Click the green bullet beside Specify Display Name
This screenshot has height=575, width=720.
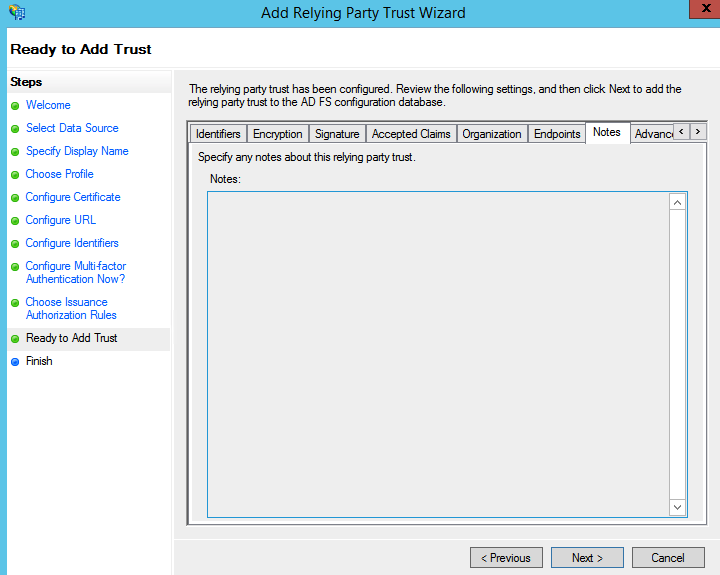pos(15,152)
